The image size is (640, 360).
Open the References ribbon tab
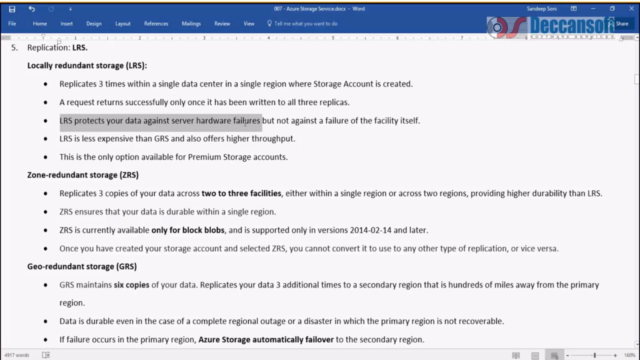tap(156, 24)
